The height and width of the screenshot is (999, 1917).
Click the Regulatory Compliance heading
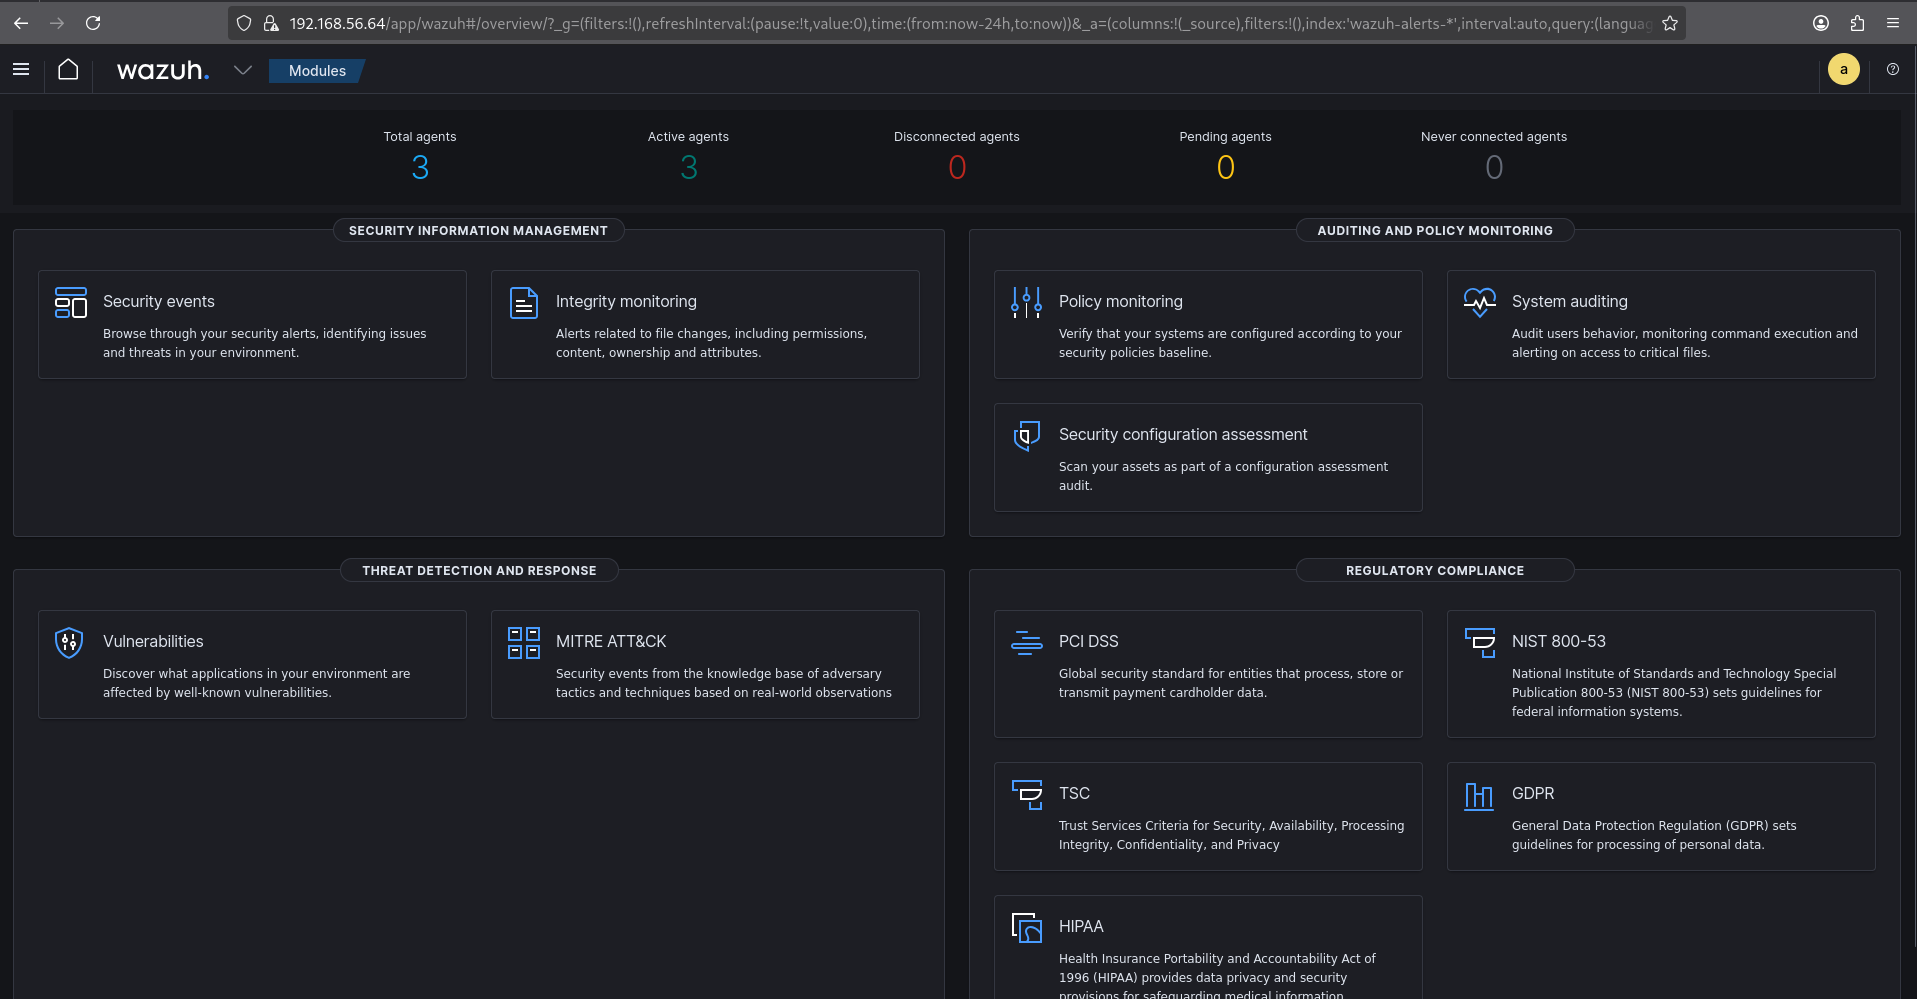(1435, 571)
